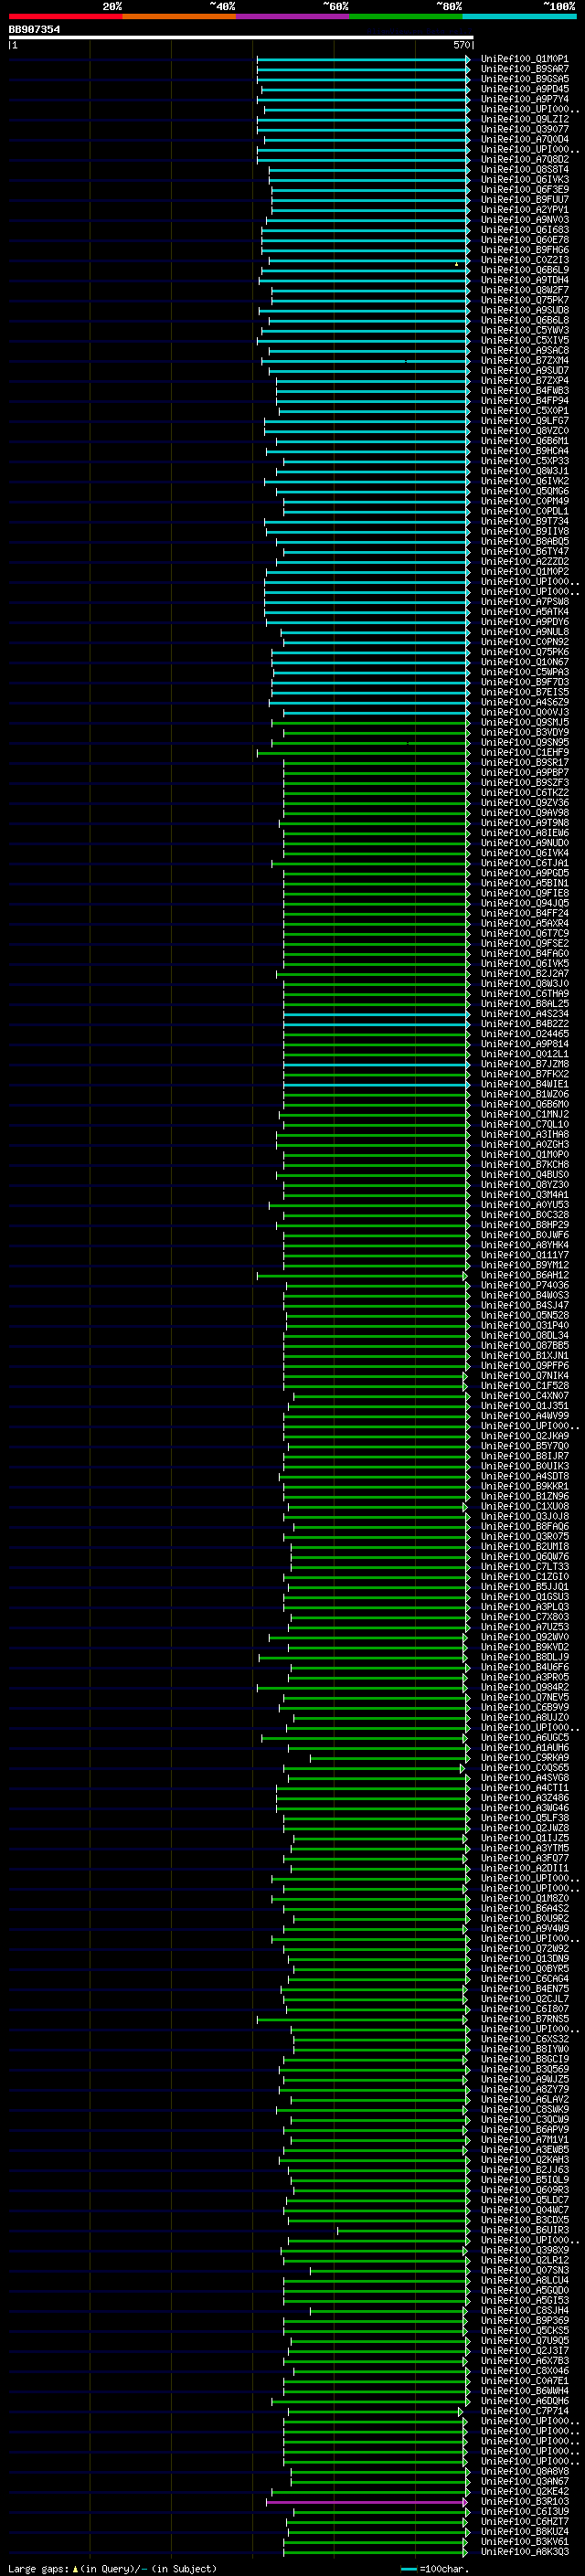Open hit UniRef100_B9GSA5

click(x=524, y=79)
